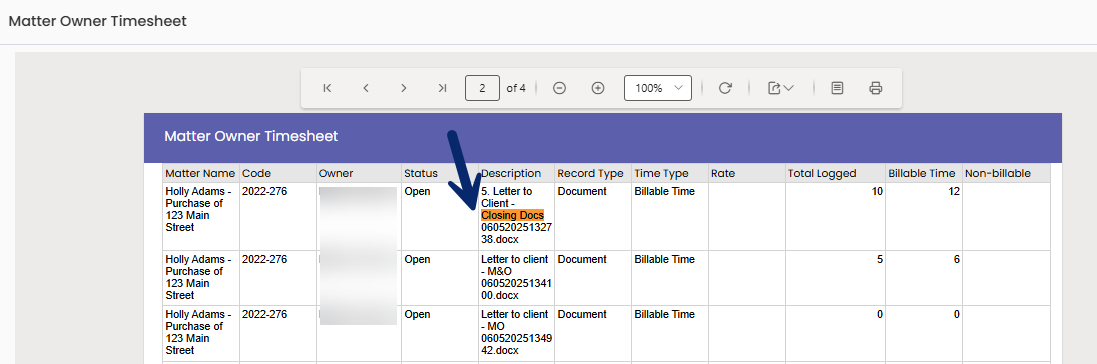Click the Code column header
1097x364 pixels.
click(x=278, y=174)
